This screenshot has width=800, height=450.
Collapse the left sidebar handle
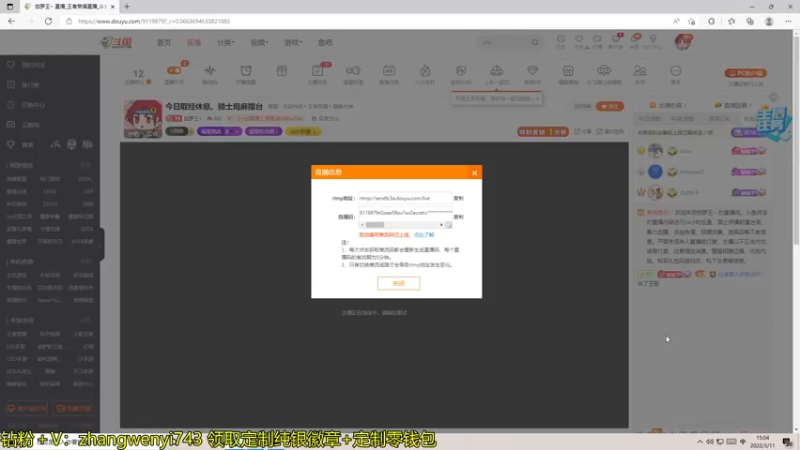point(102,244)
